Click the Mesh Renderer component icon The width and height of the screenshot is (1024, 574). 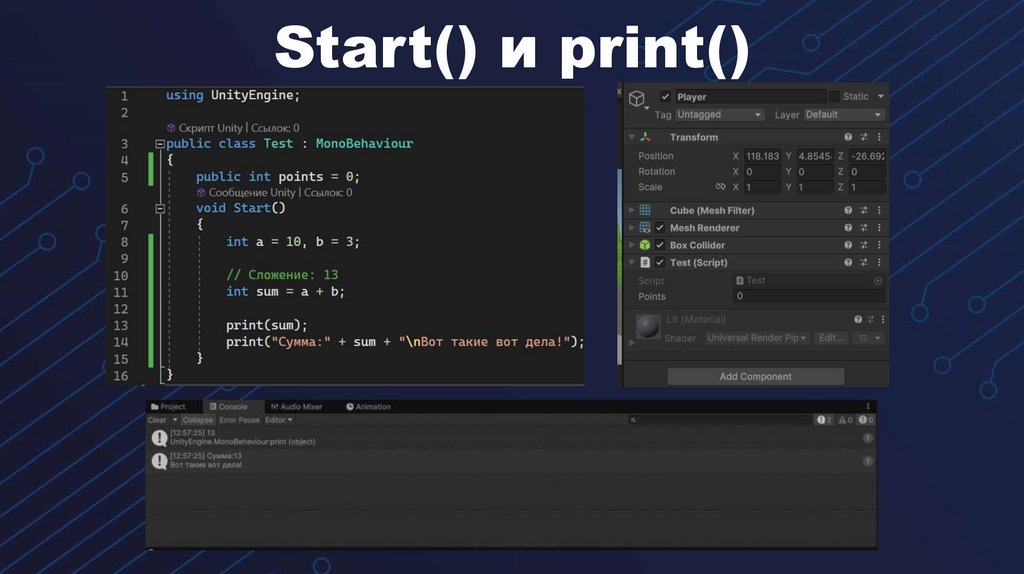click(645, 227)
